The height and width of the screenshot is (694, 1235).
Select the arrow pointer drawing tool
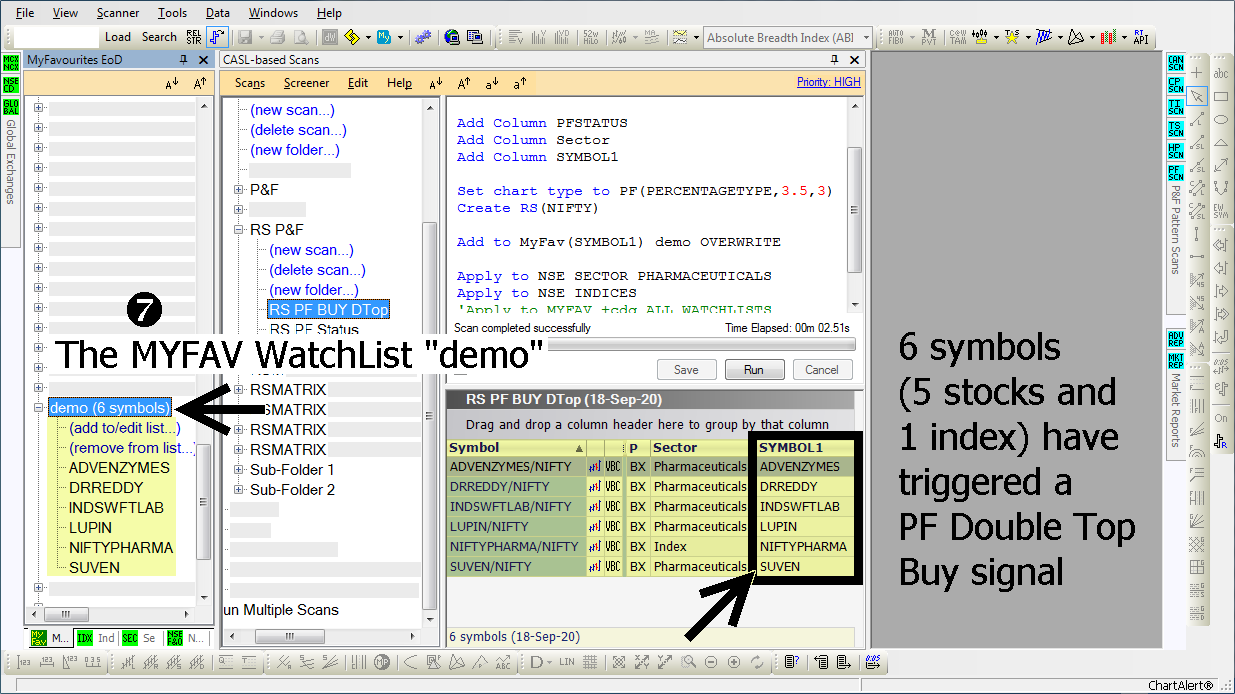1197,96
